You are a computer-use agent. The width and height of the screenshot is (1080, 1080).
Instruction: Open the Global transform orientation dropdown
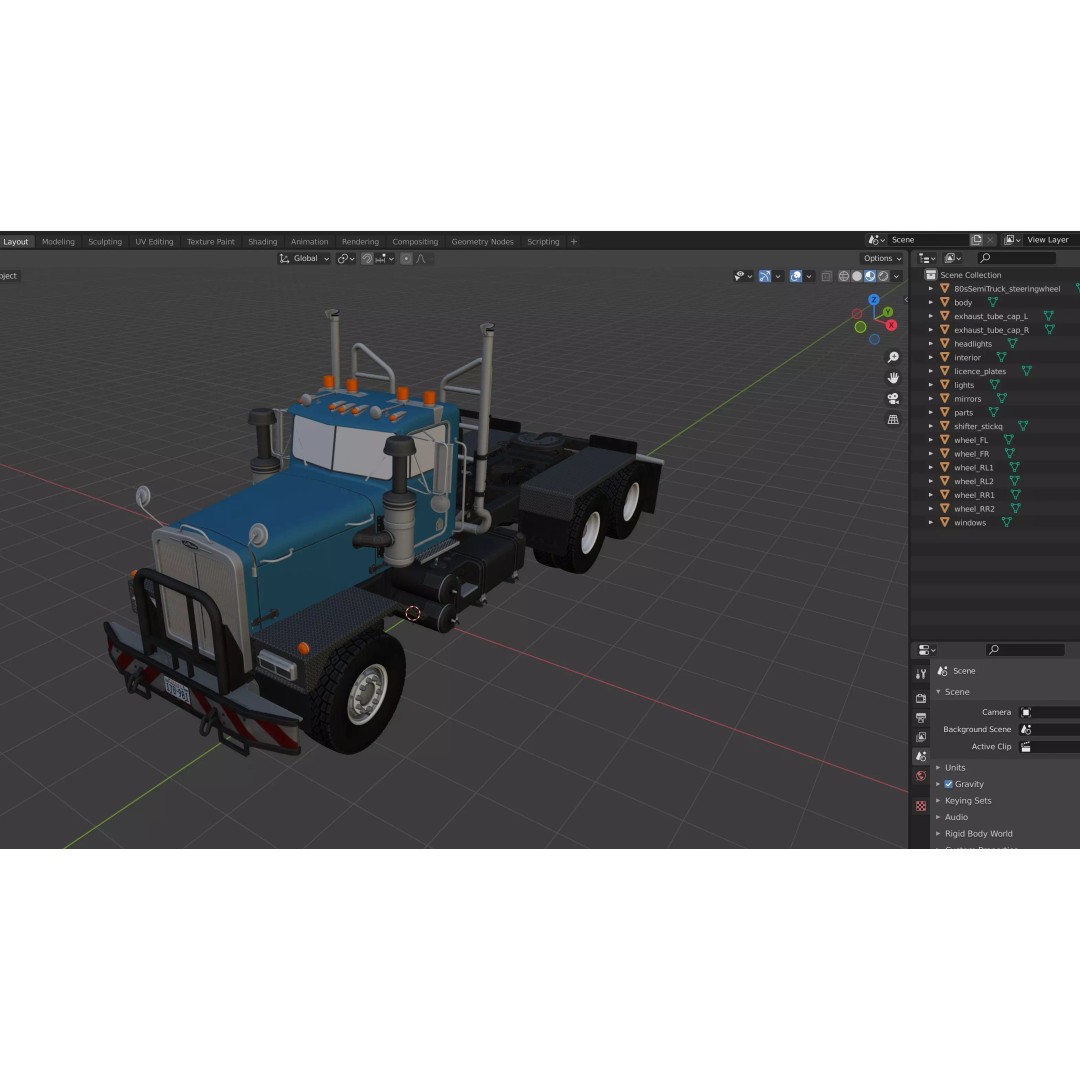pos(304,258)
